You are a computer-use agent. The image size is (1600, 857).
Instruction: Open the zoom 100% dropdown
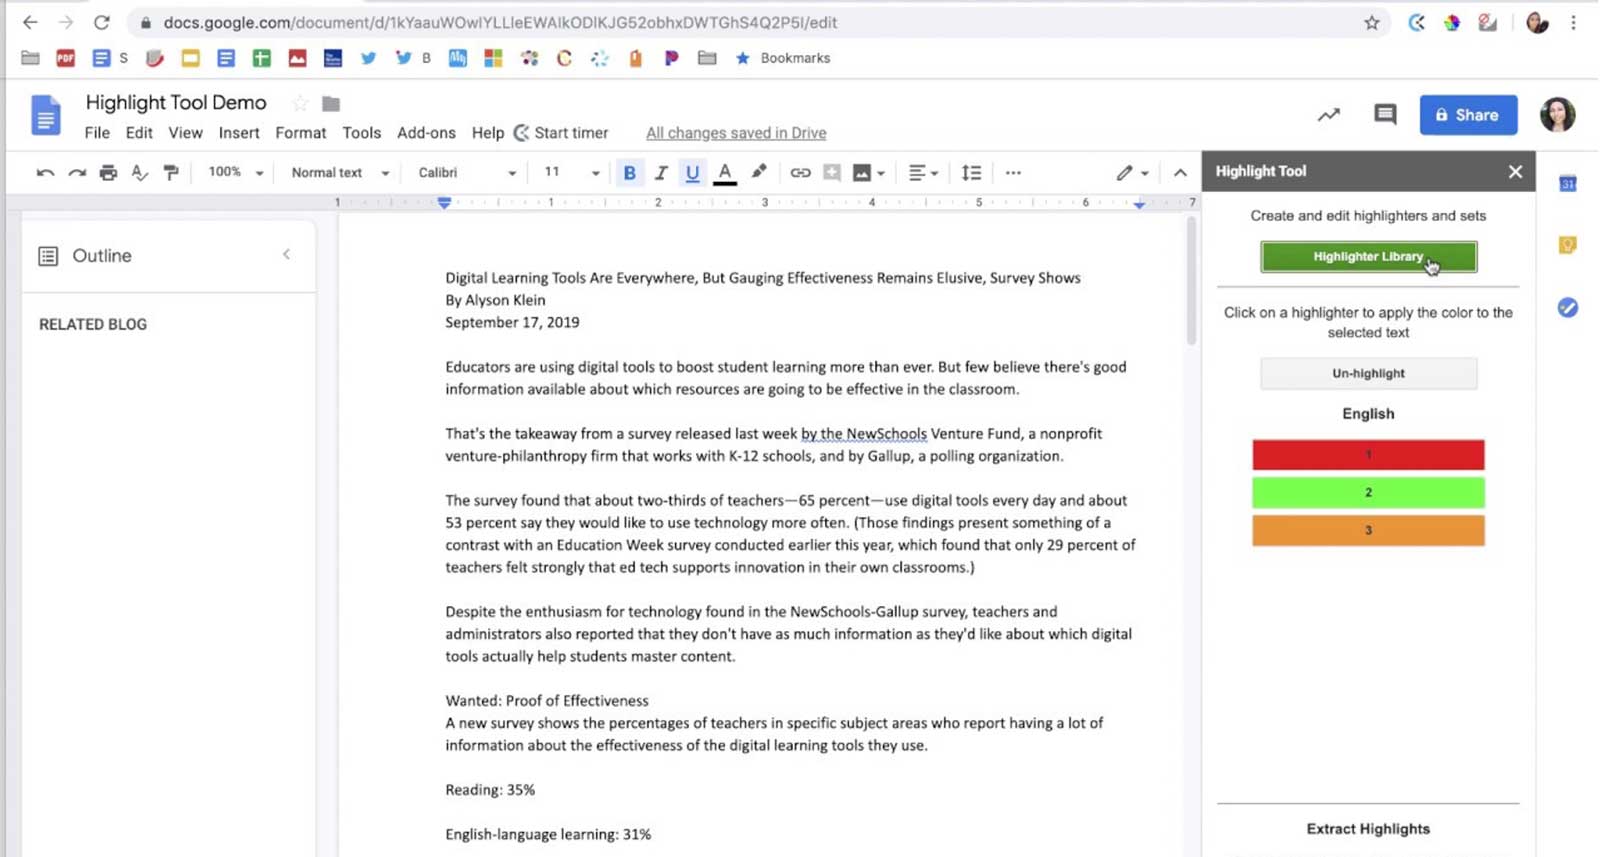pos(235,172)
